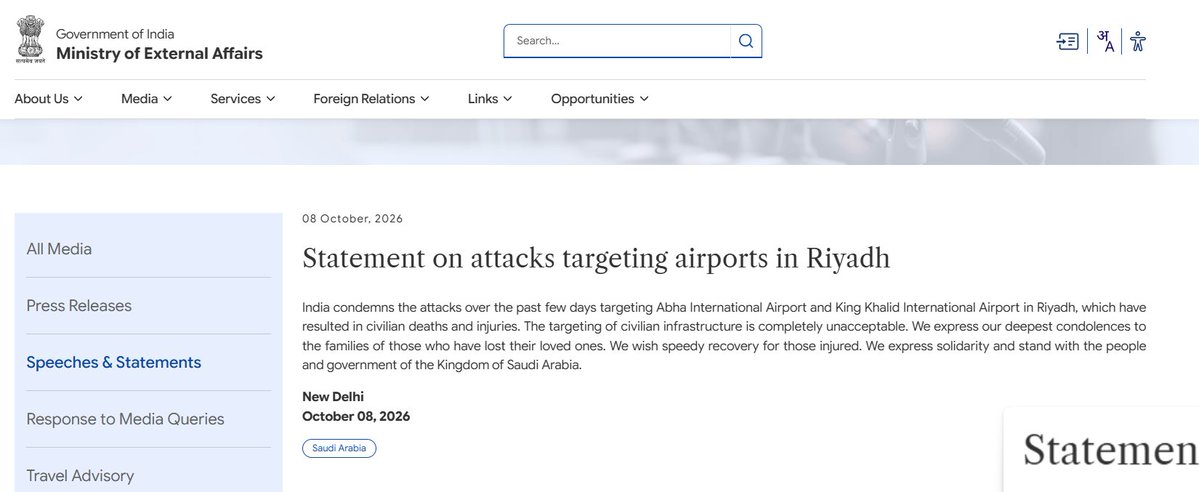Expand the Links dropdown menu
1199x492 pixels.
coord(489,99)
